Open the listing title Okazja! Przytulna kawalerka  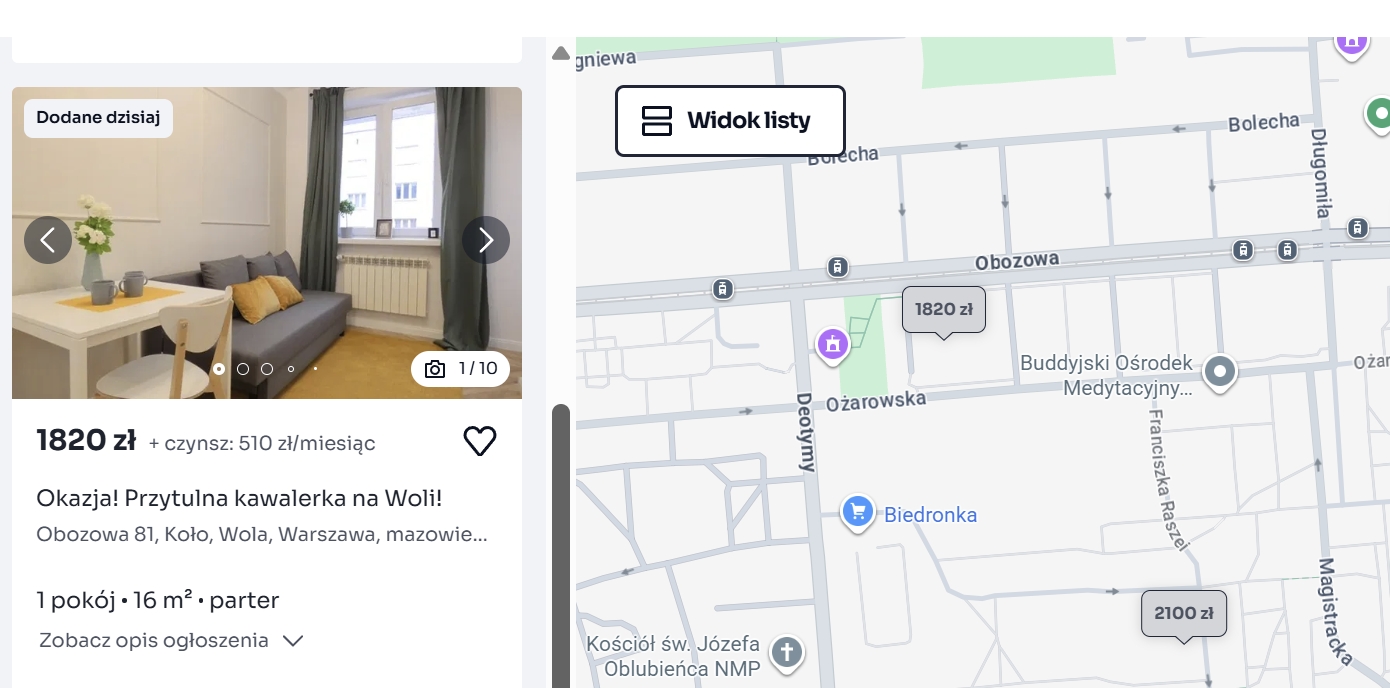pyautogui.click(x=239, y=498)
